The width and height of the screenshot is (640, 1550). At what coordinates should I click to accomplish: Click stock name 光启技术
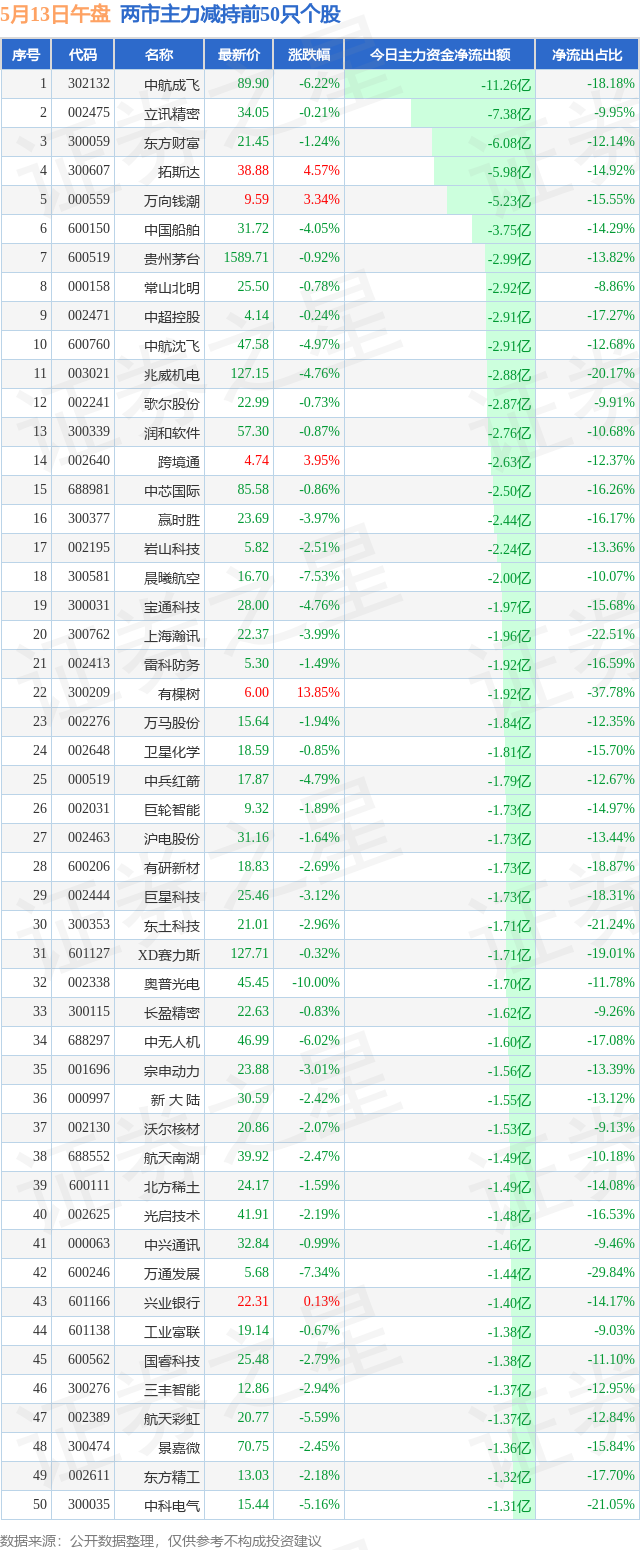click(172, 1215)
